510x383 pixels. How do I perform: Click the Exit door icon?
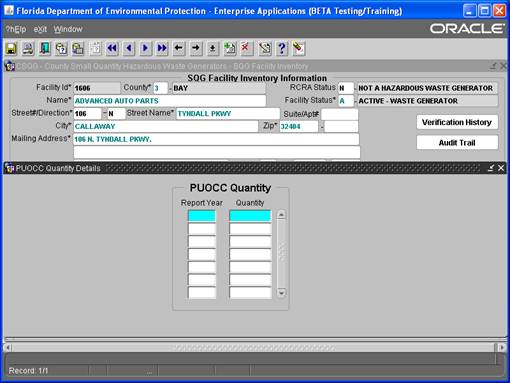pyautogui.click(x=45, y=49)
